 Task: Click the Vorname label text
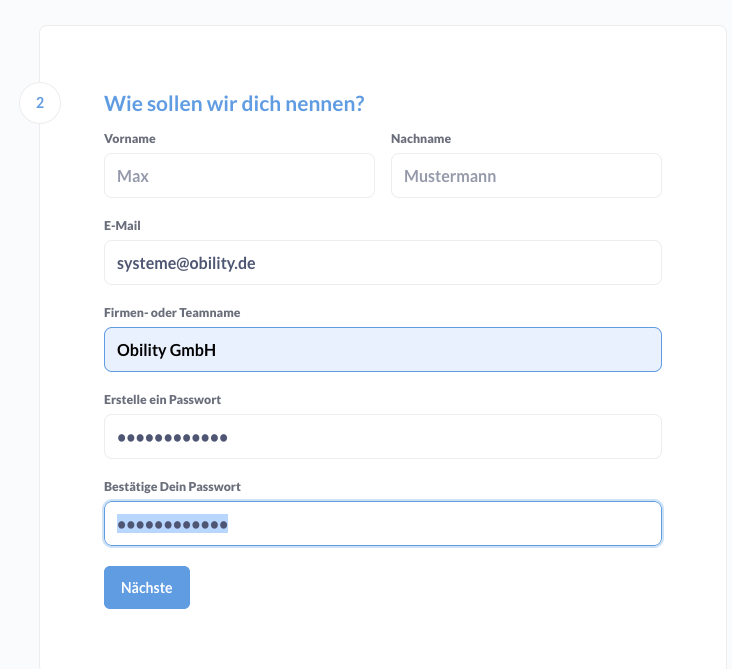(130, 139)
